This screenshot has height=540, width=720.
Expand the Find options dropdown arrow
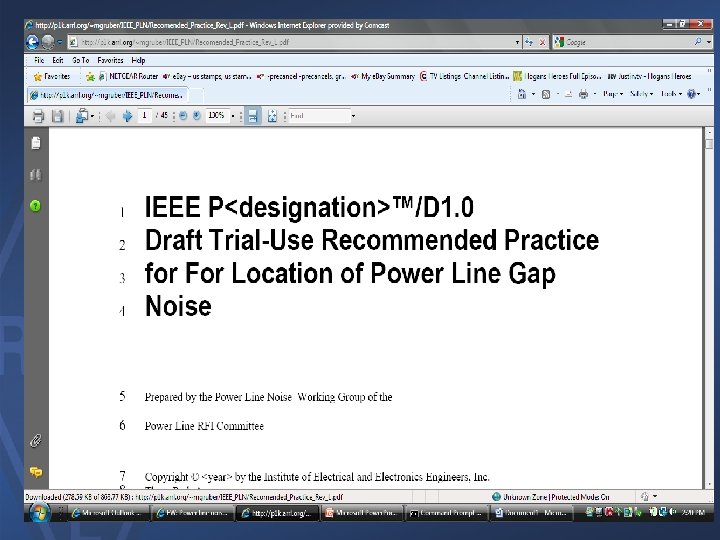pyautogui.click(x=353, y=116)
